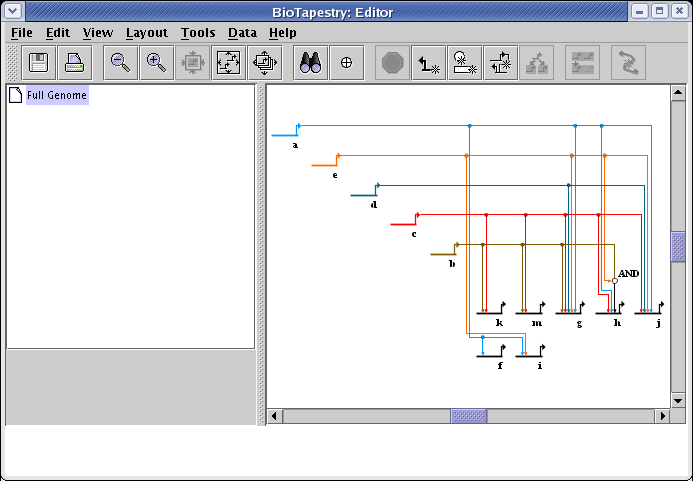Click the crosshair center icon
This screenshot has width=693, height=481.
click(x=347, y=63)
